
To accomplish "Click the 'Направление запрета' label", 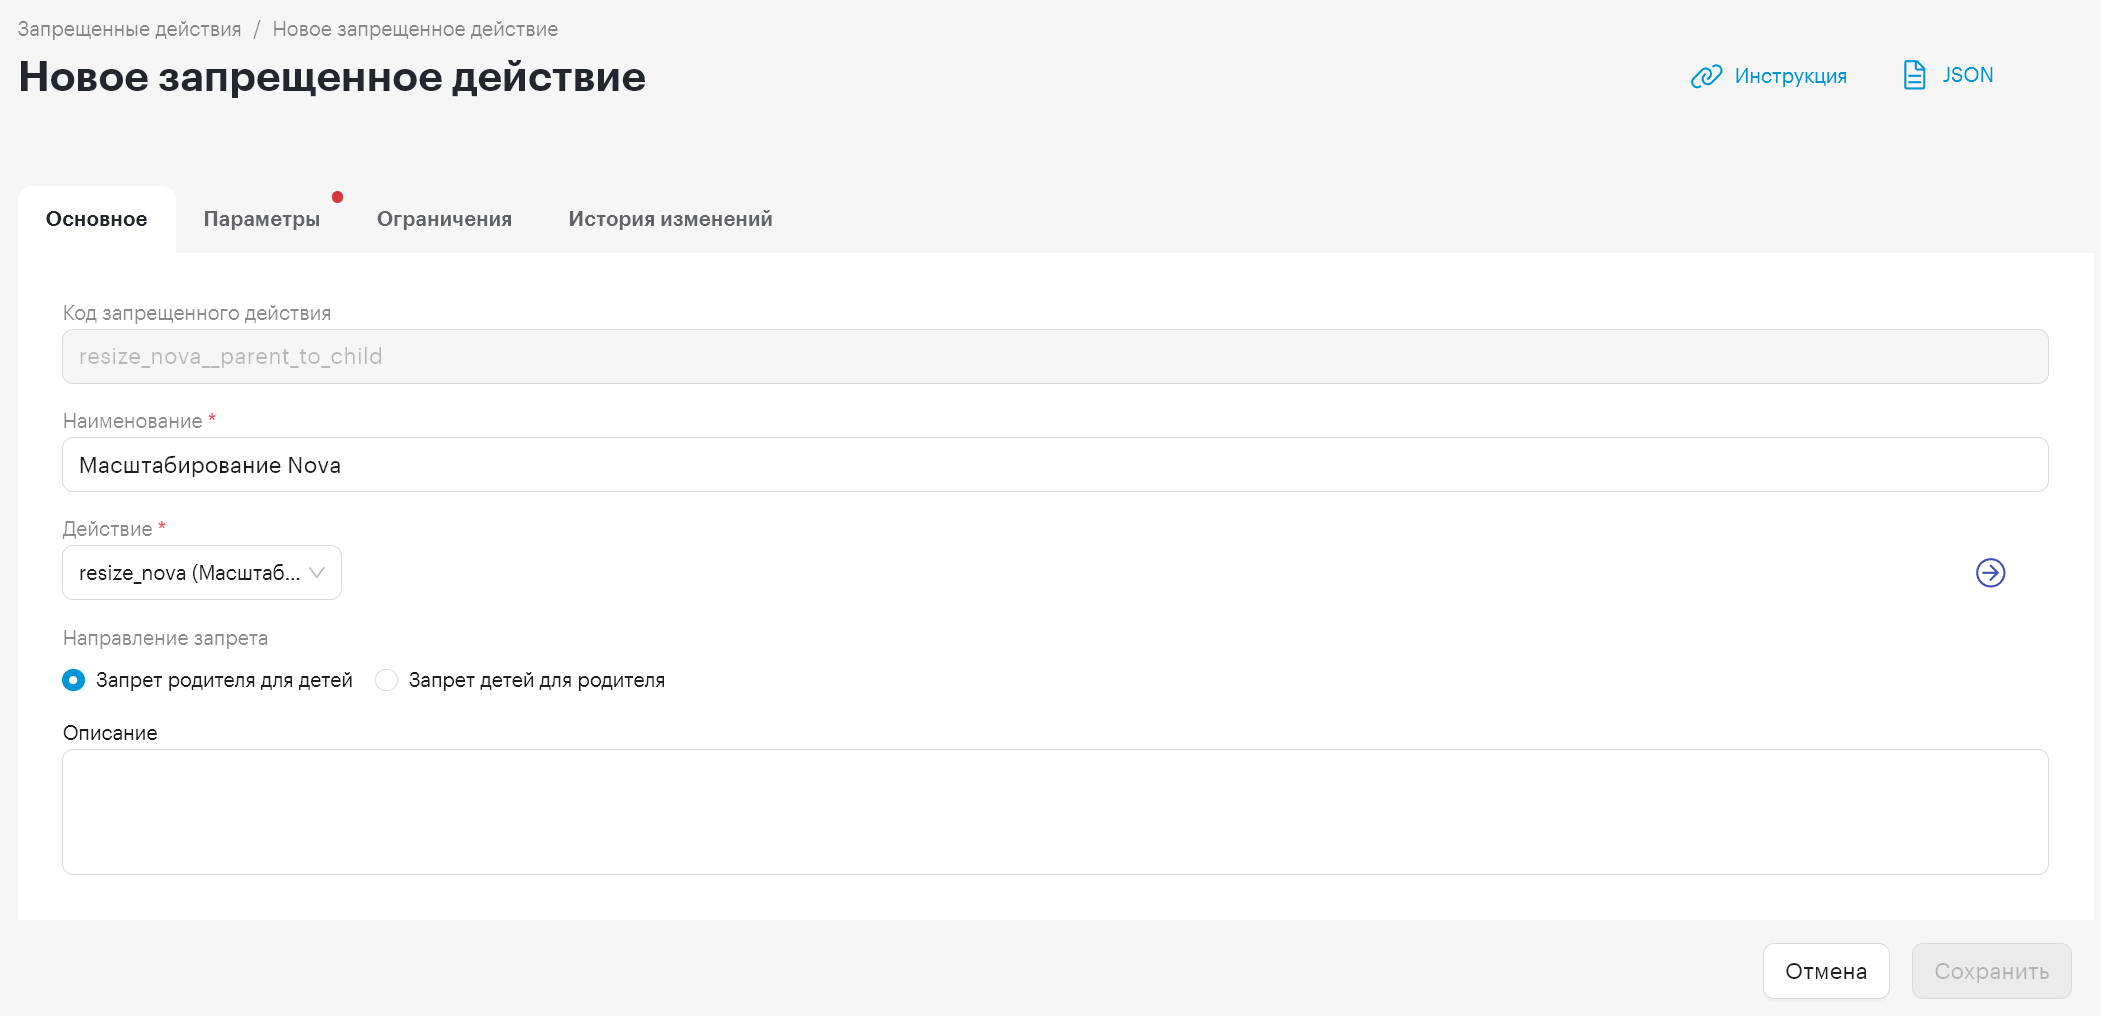I will point(165,638).
